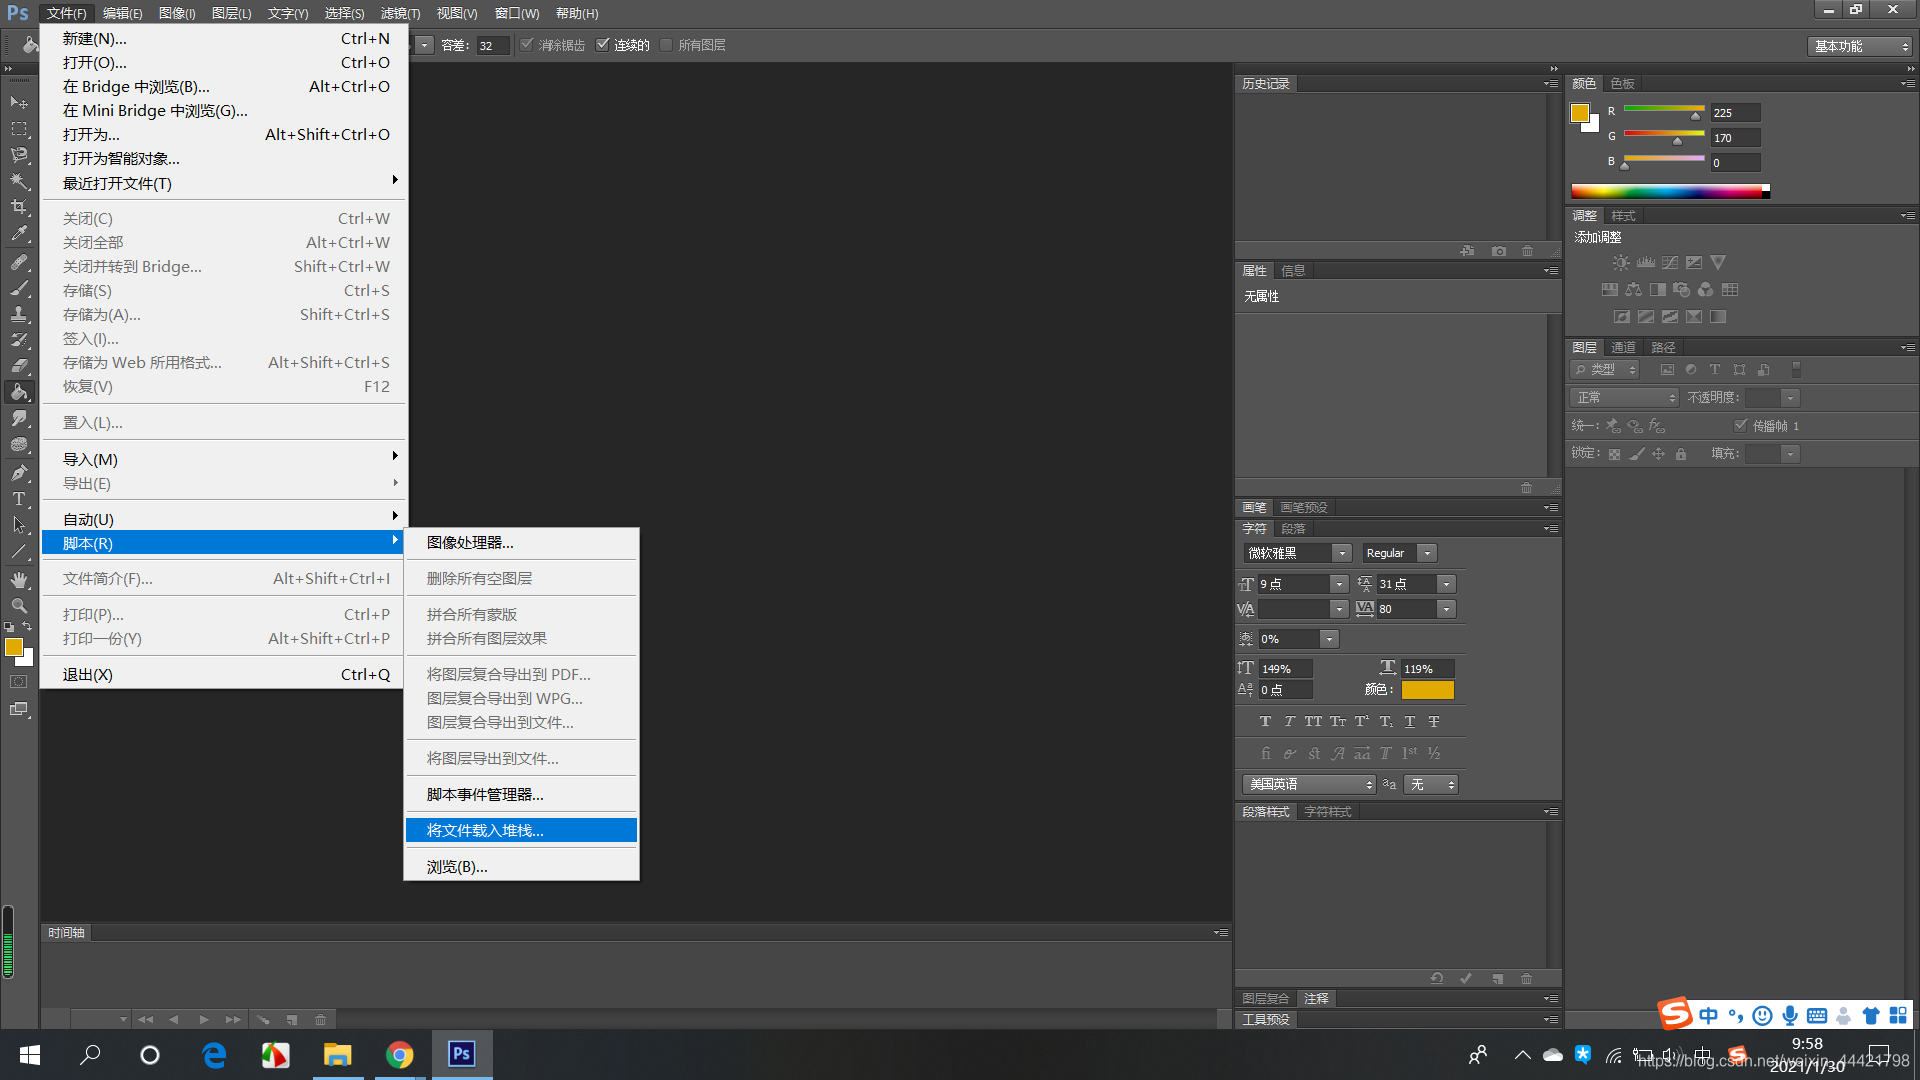Expand the 基本功能 workspace dropdown

[x=1860, y=46]
